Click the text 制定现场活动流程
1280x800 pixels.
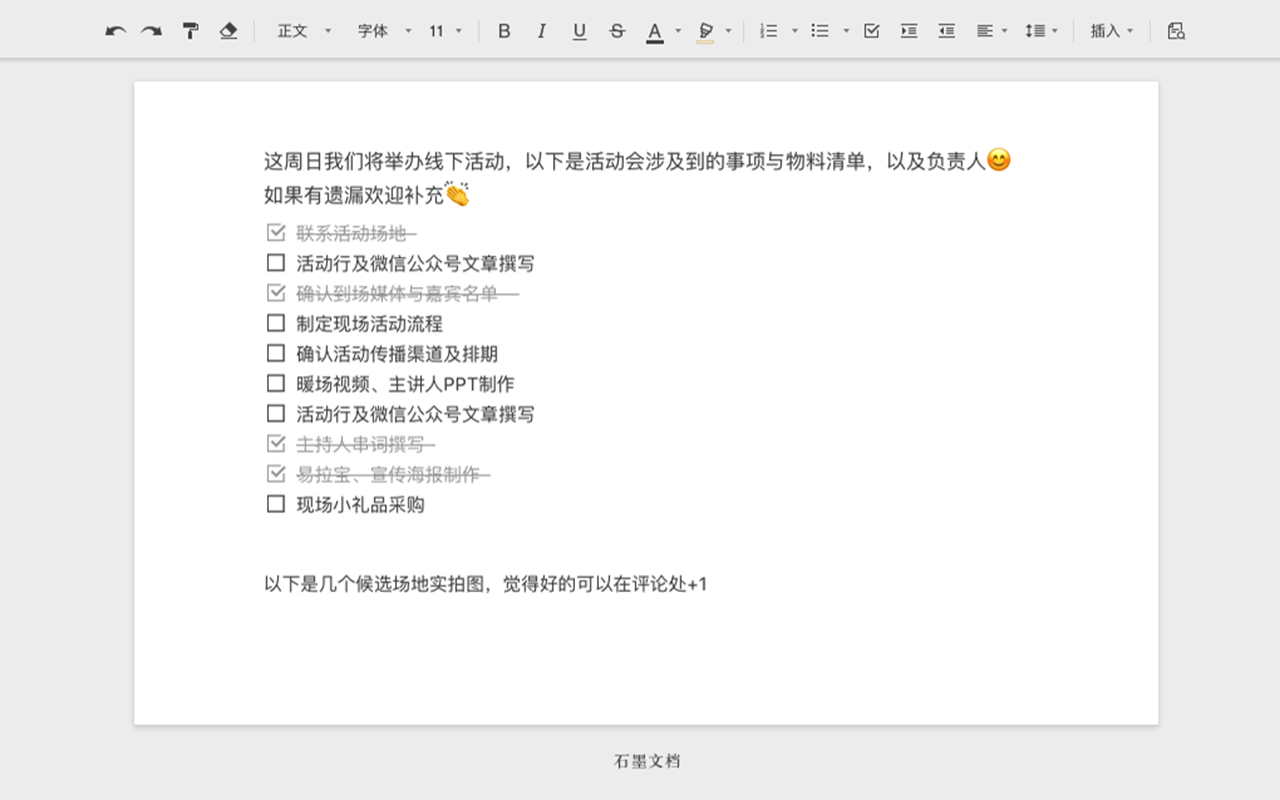(x=369, y=323)
